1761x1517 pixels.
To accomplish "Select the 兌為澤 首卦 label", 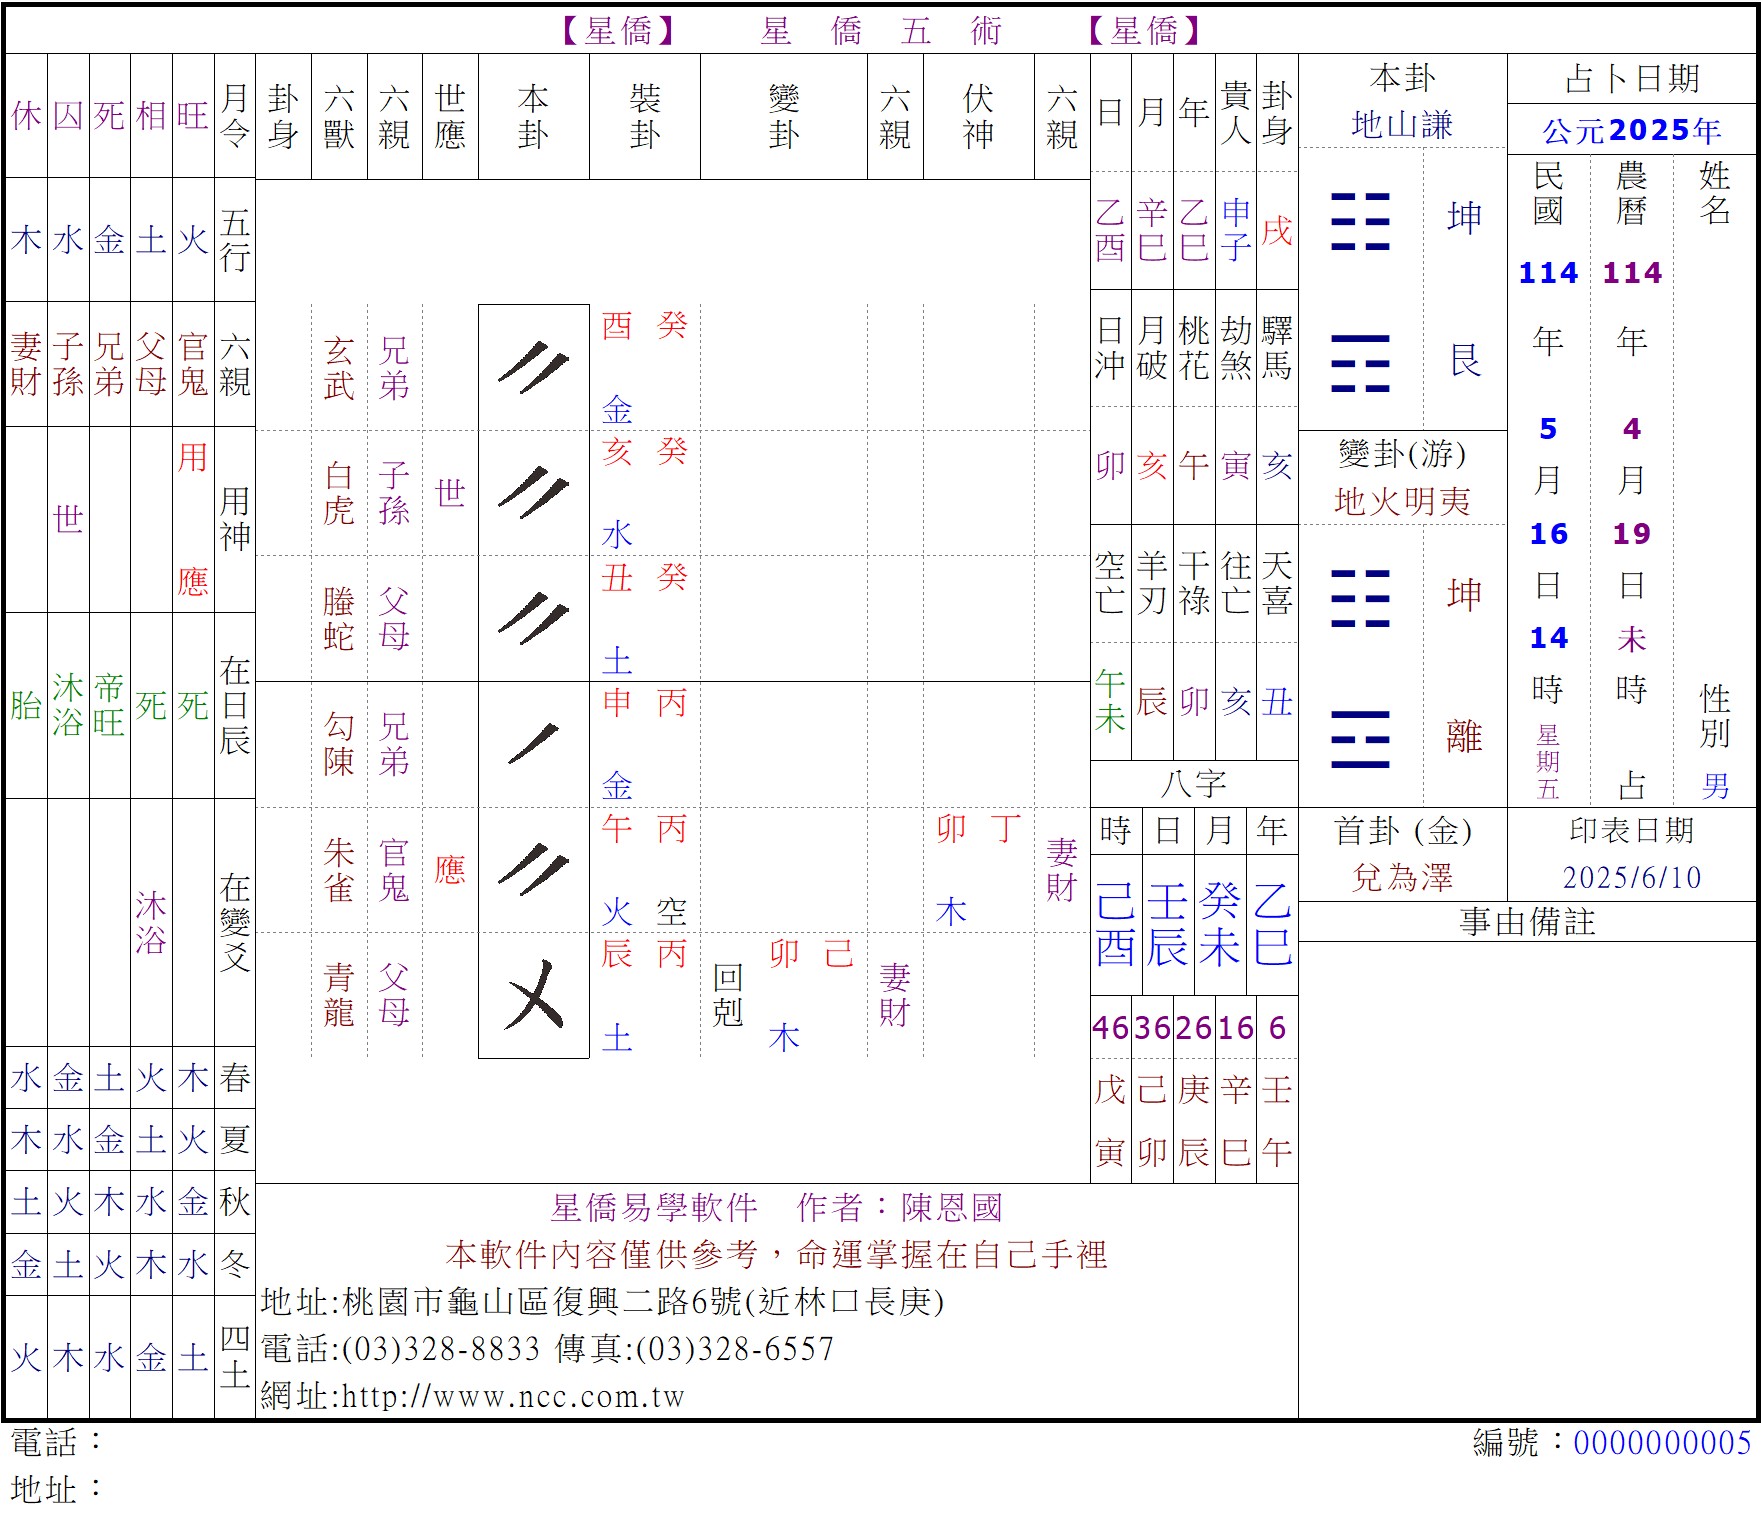I will [x=1401, y=877].
